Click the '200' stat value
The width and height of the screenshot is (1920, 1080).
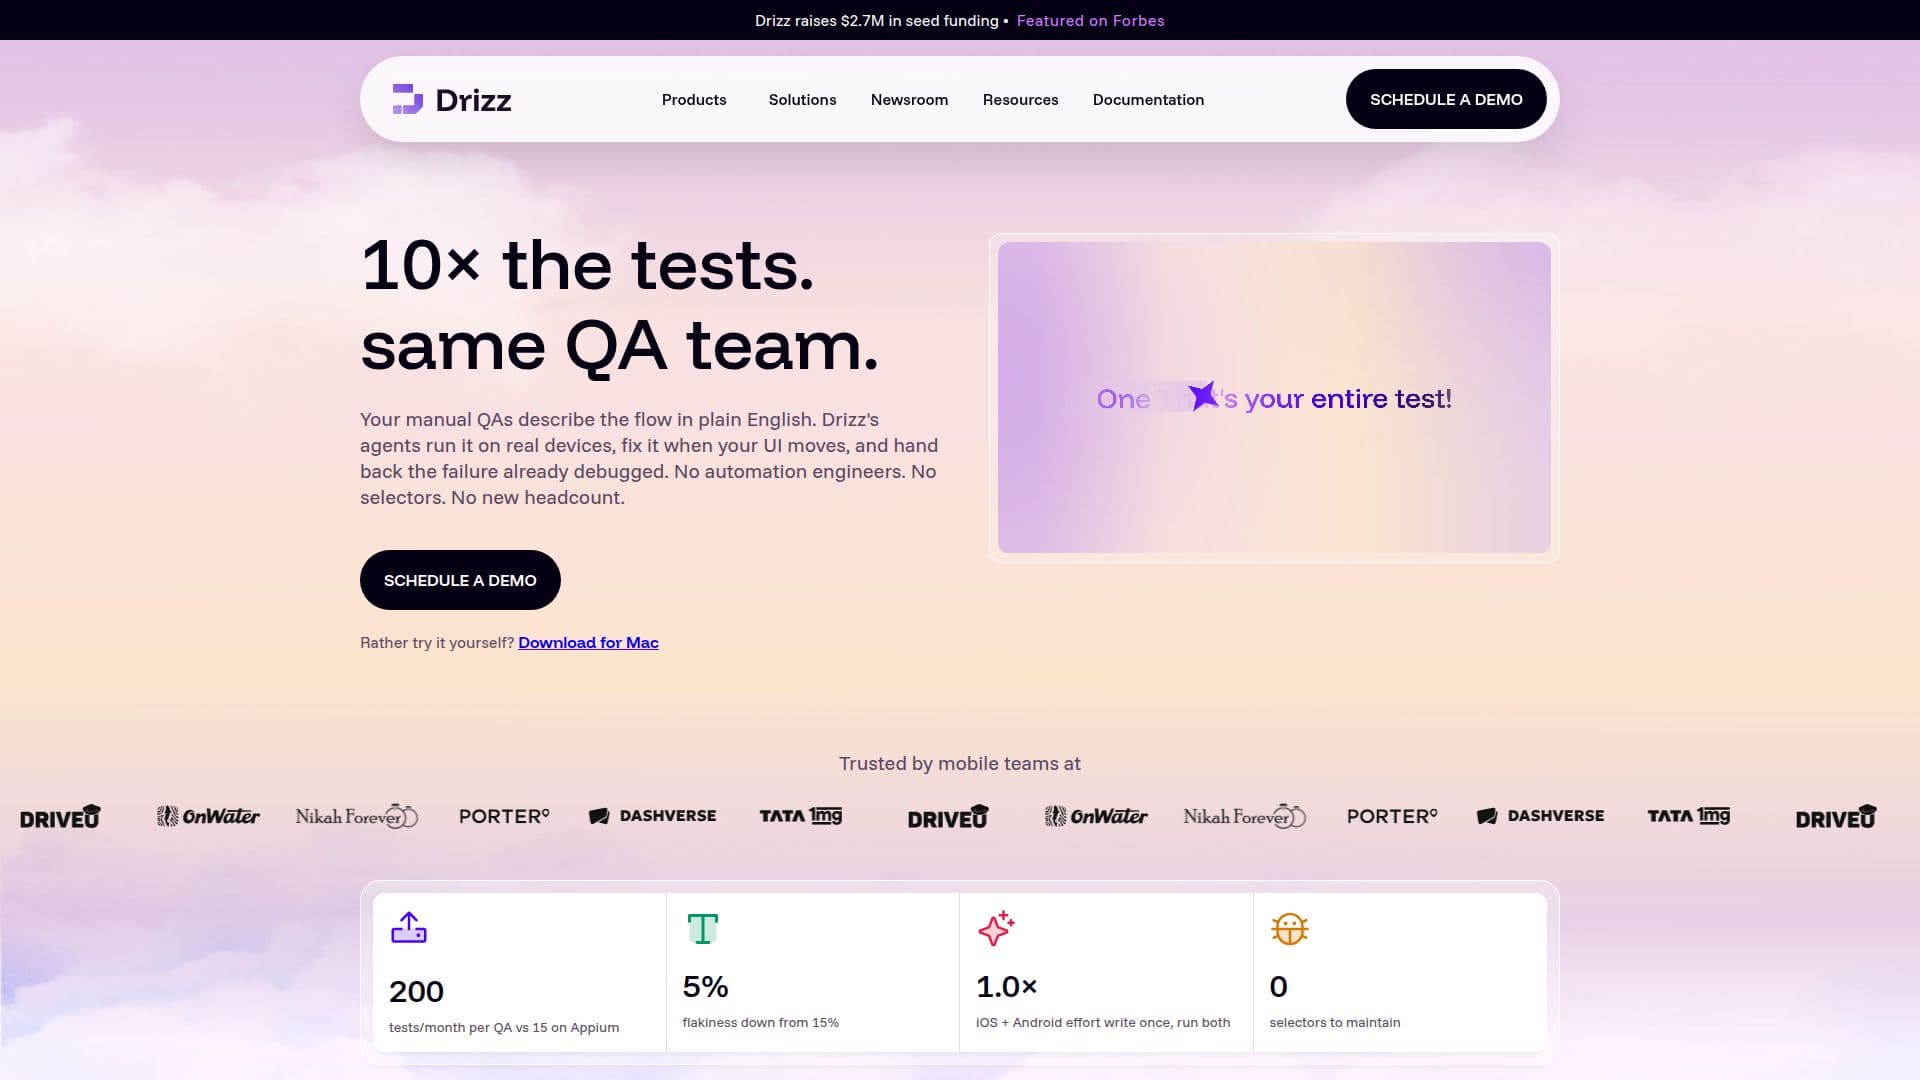[416, 991]
